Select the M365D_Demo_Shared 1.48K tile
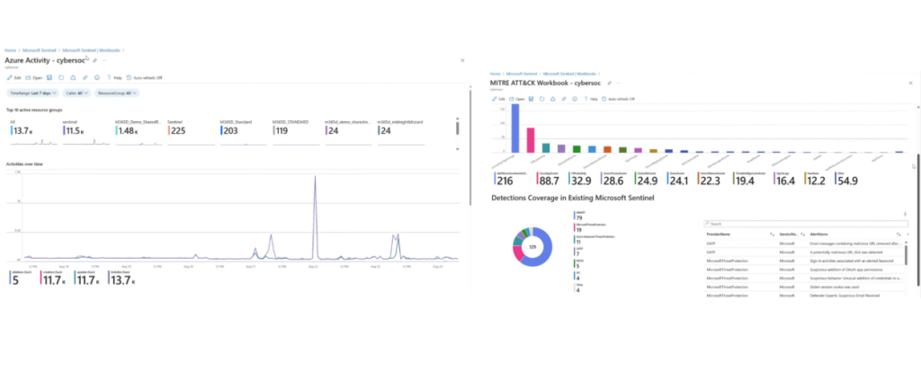The width and height of the screenshot is (921, 371). tap(138, 134)
